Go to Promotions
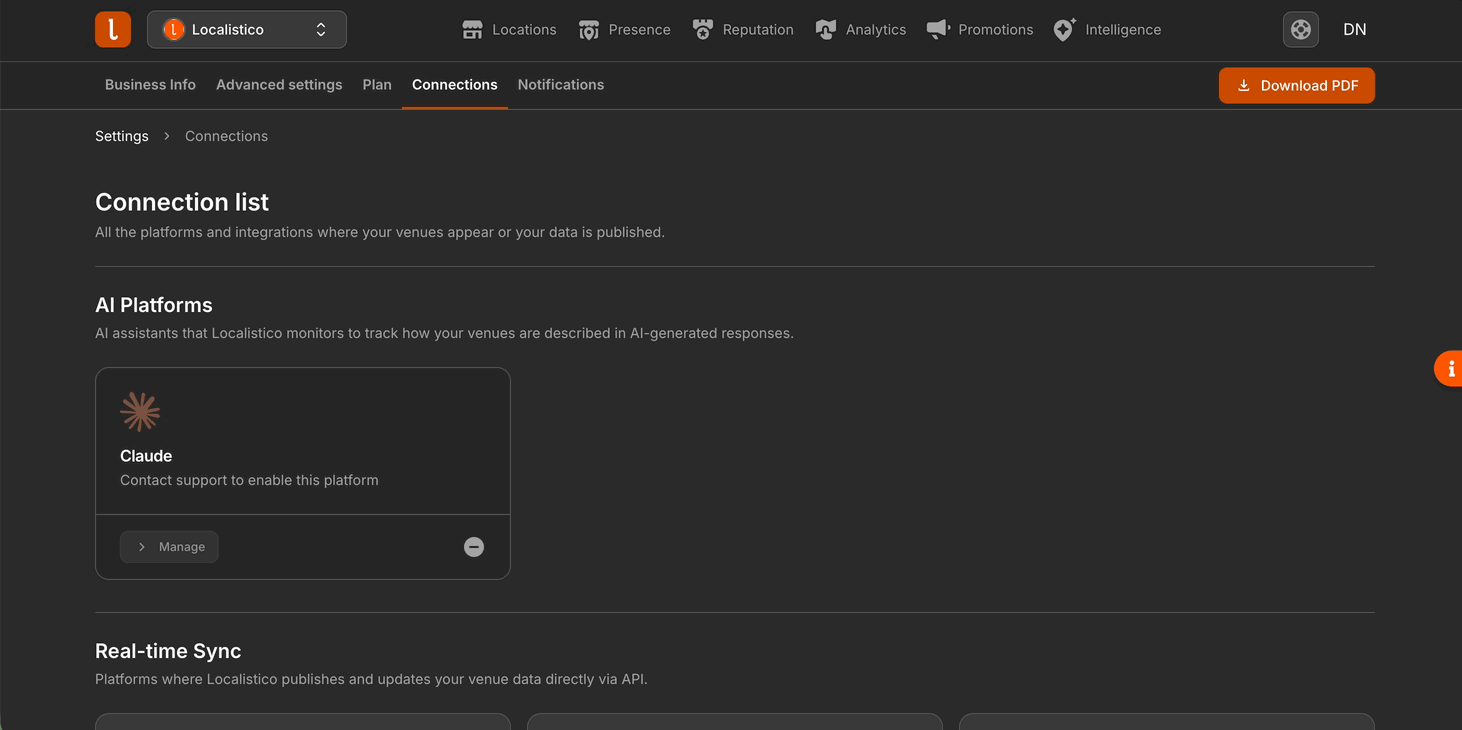This screenshot has width=1462, height=730. [x=980, y=30]
